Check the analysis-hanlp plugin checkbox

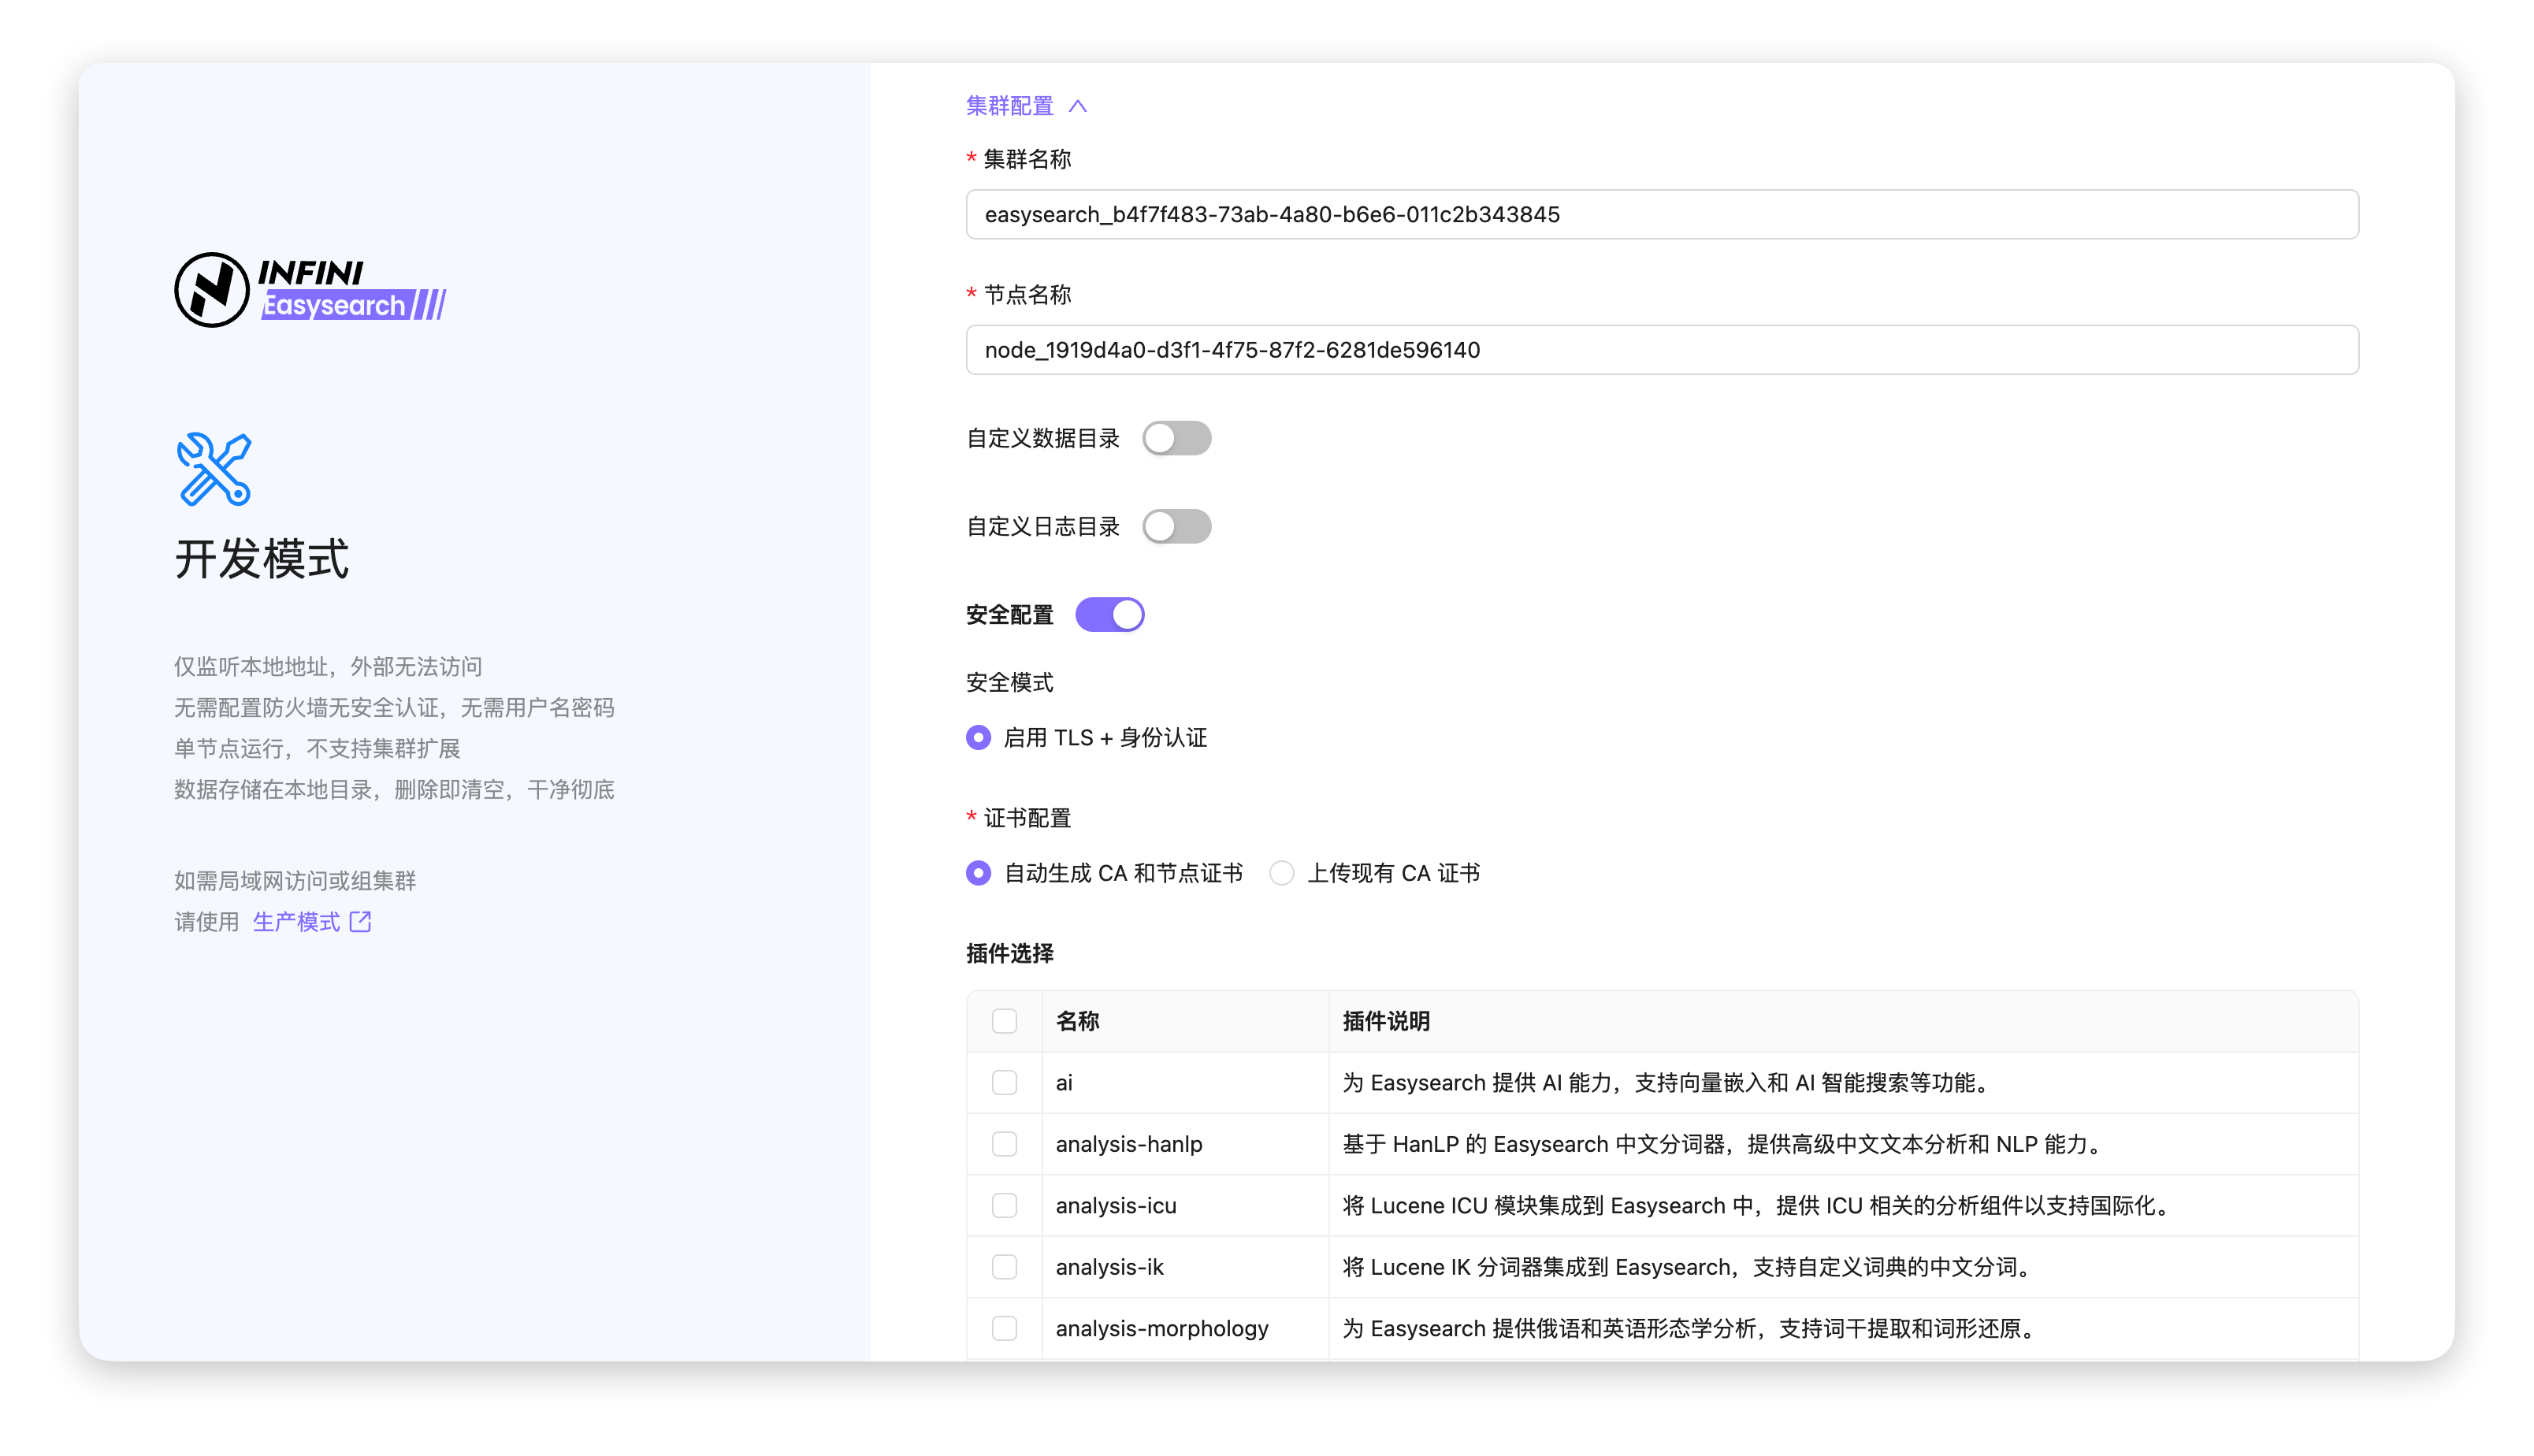[1004, 1144]
